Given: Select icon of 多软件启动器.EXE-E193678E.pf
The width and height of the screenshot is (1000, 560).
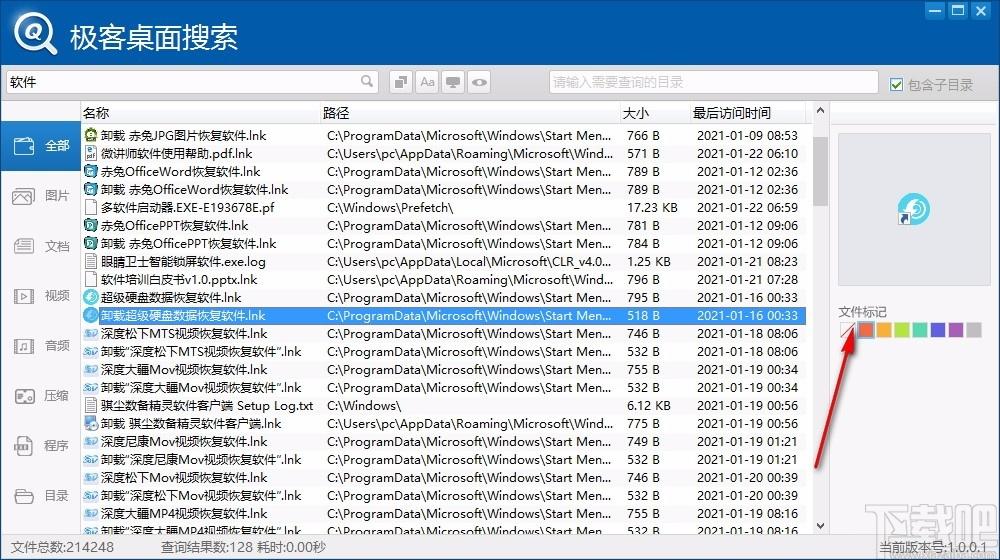Looking at the screenshot, I should tap(91, 207).
